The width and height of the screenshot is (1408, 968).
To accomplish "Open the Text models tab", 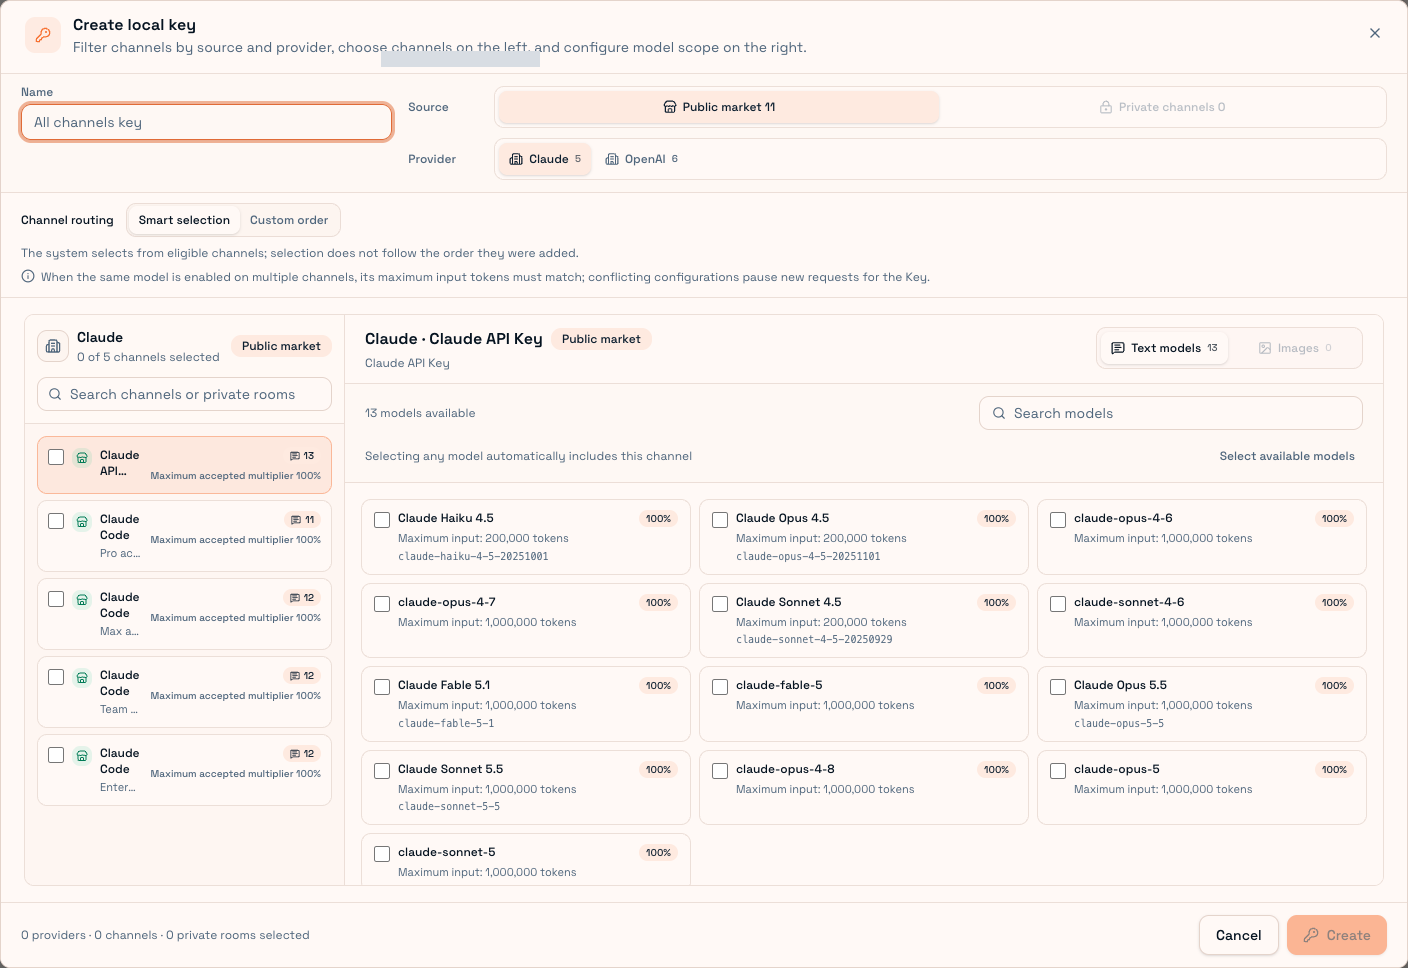I will tap(1164, 348).
